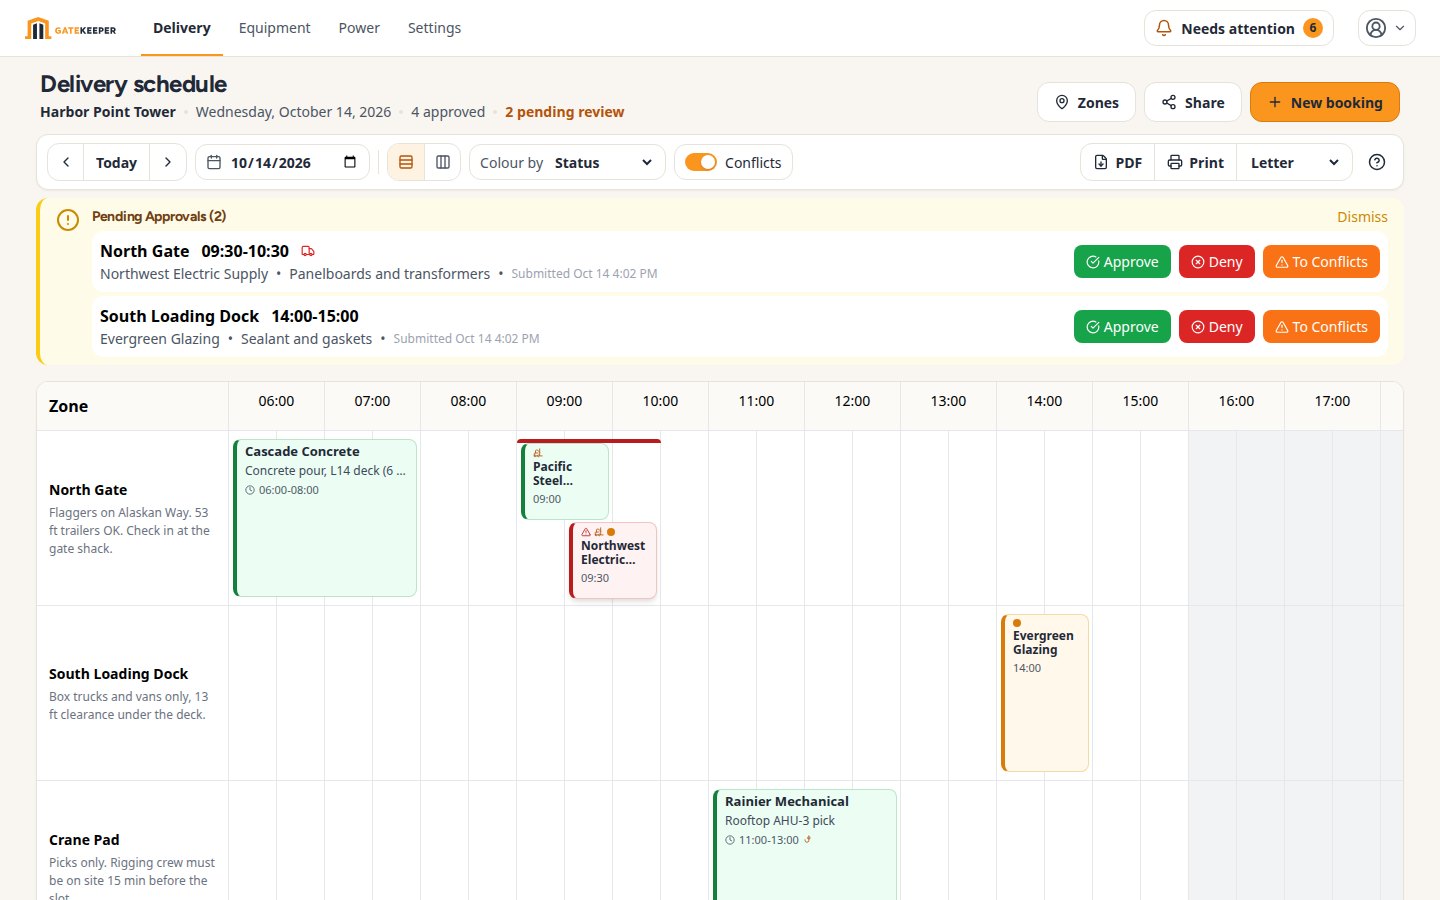
Task: Click the Harbor Point Tower project name
Action: pos(108,112)
